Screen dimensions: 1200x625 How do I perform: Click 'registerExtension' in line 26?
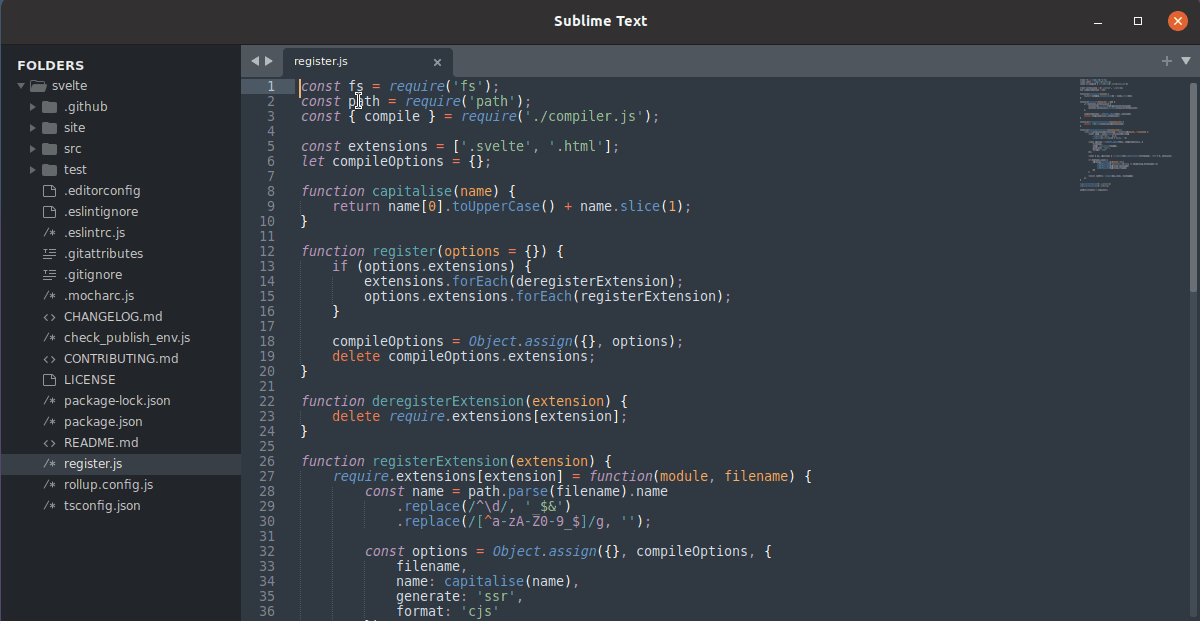(438, 461)
